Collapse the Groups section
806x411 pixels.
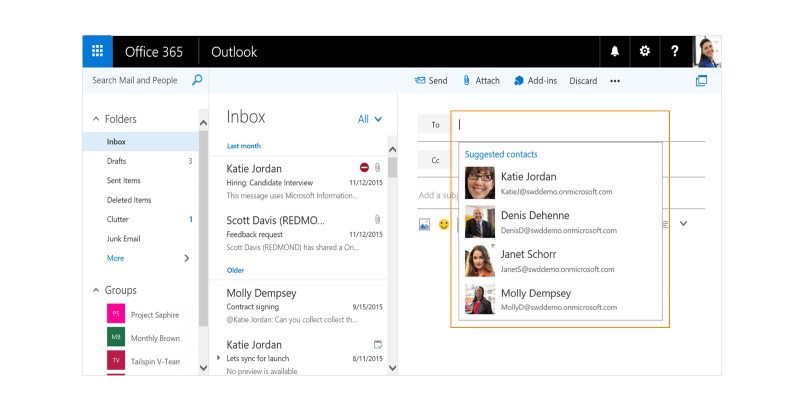[96, 290]
